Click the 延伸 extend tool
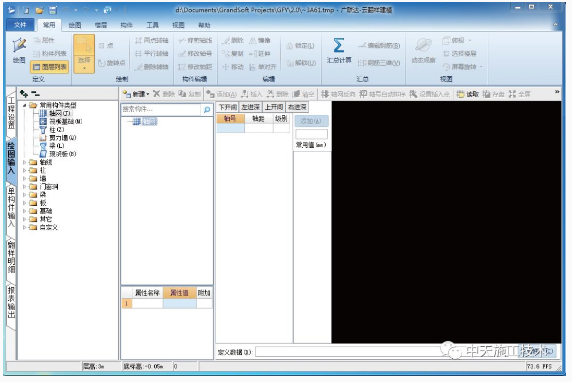The image size is (572, 382). point(260,54)
